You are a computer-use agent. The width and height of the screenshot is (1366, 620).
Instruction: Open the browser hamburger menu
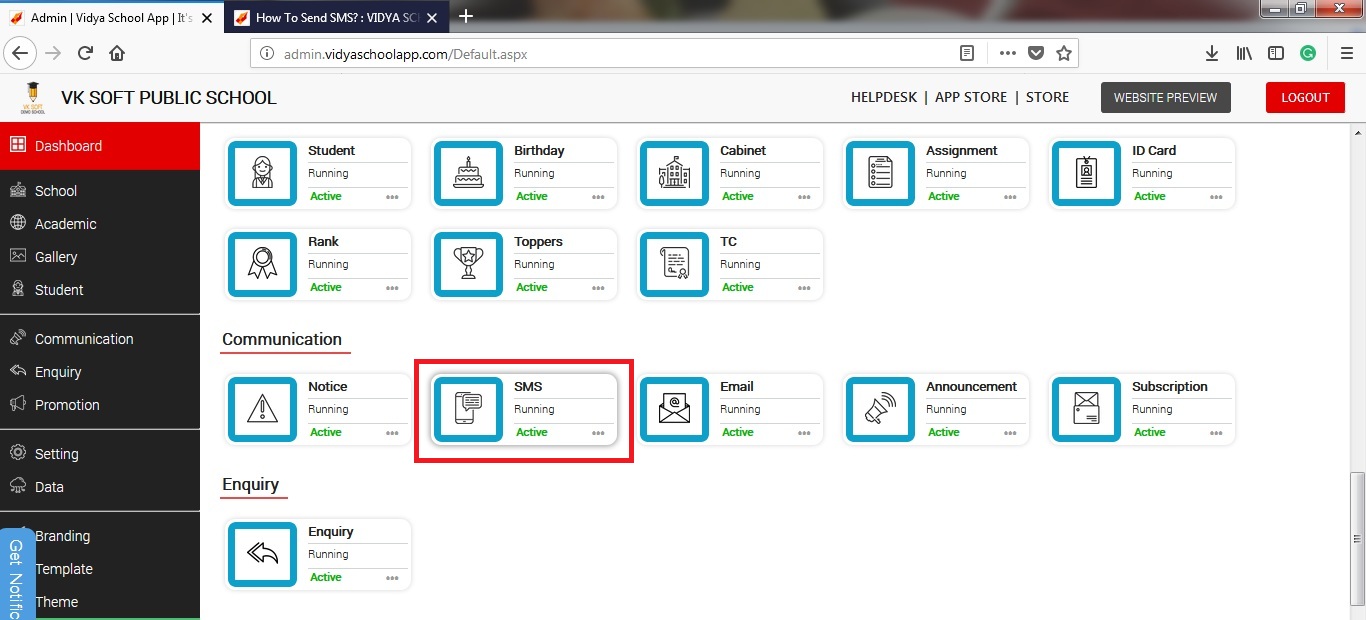1347,53
